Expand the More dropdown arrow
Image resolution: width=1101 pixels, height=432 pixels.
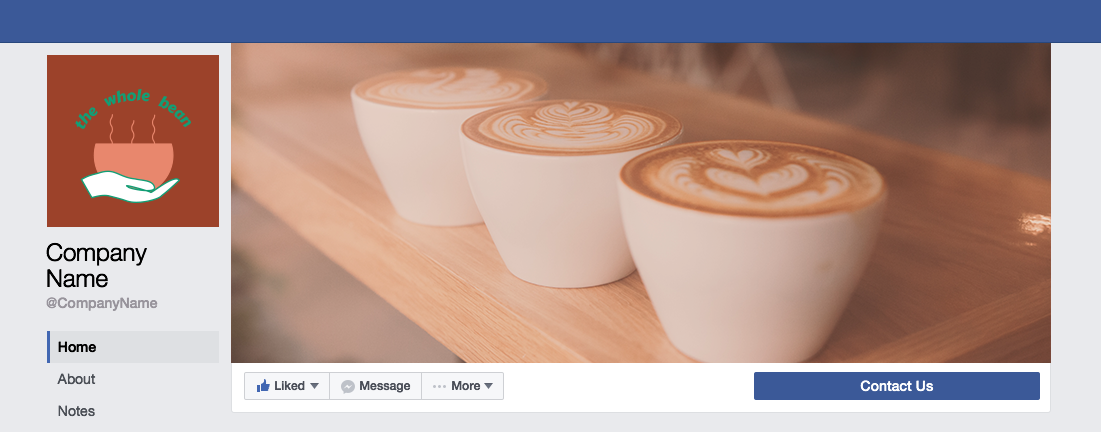pos(489,386)
